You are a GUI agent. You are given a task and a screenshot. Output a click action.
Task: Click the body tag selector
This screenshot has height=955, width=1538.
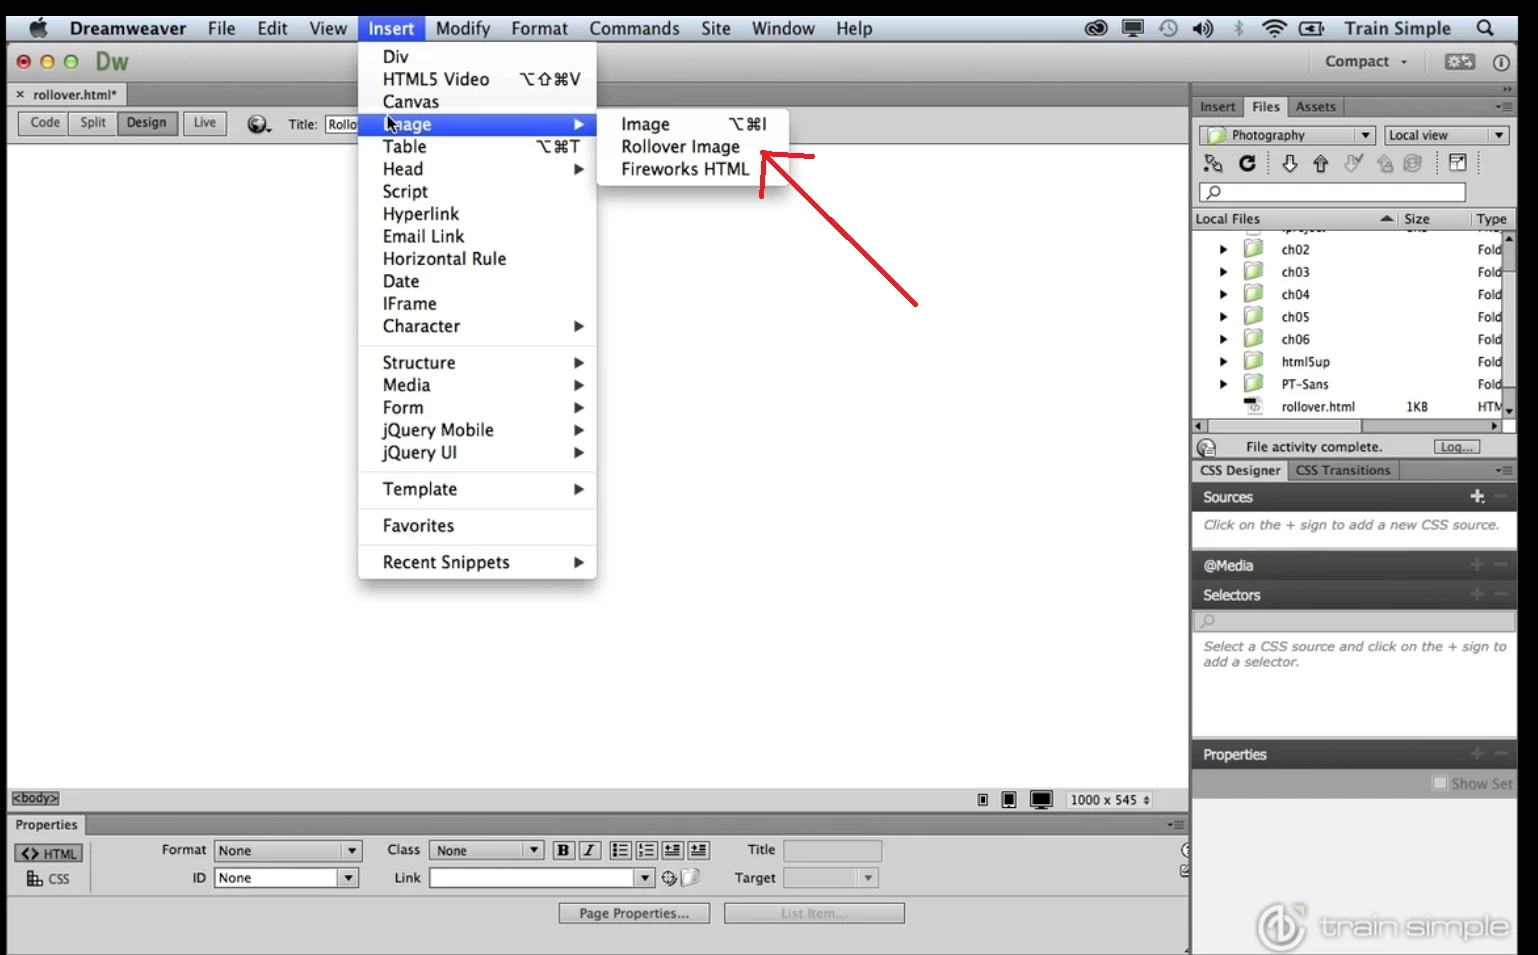(x=36, y=798)
